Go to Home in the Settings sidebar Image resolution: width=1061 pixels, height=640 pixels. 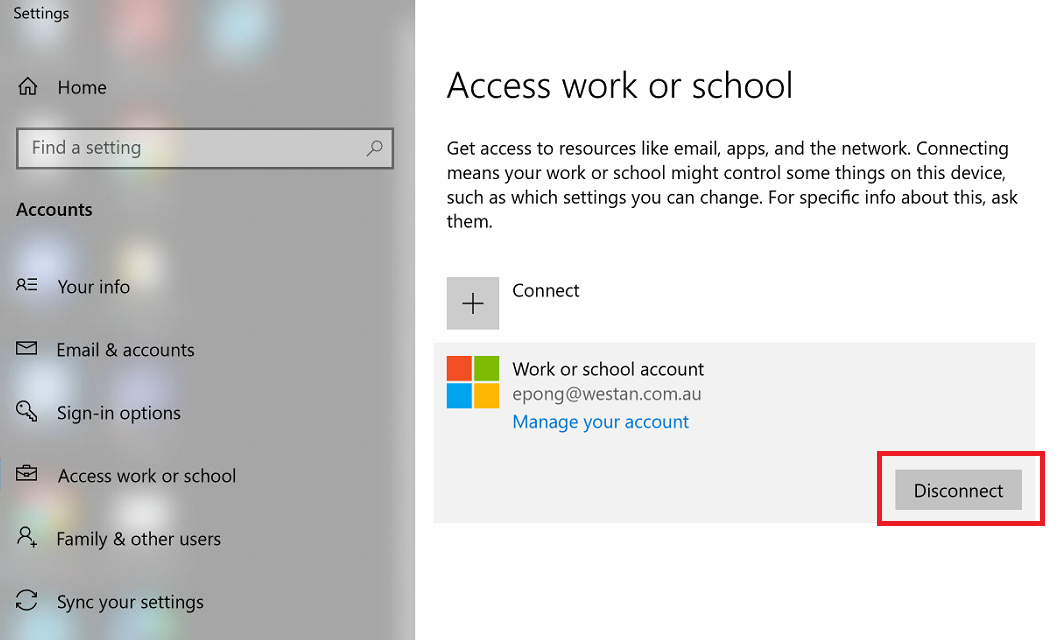pyautogui.click(x=82, y=88)
